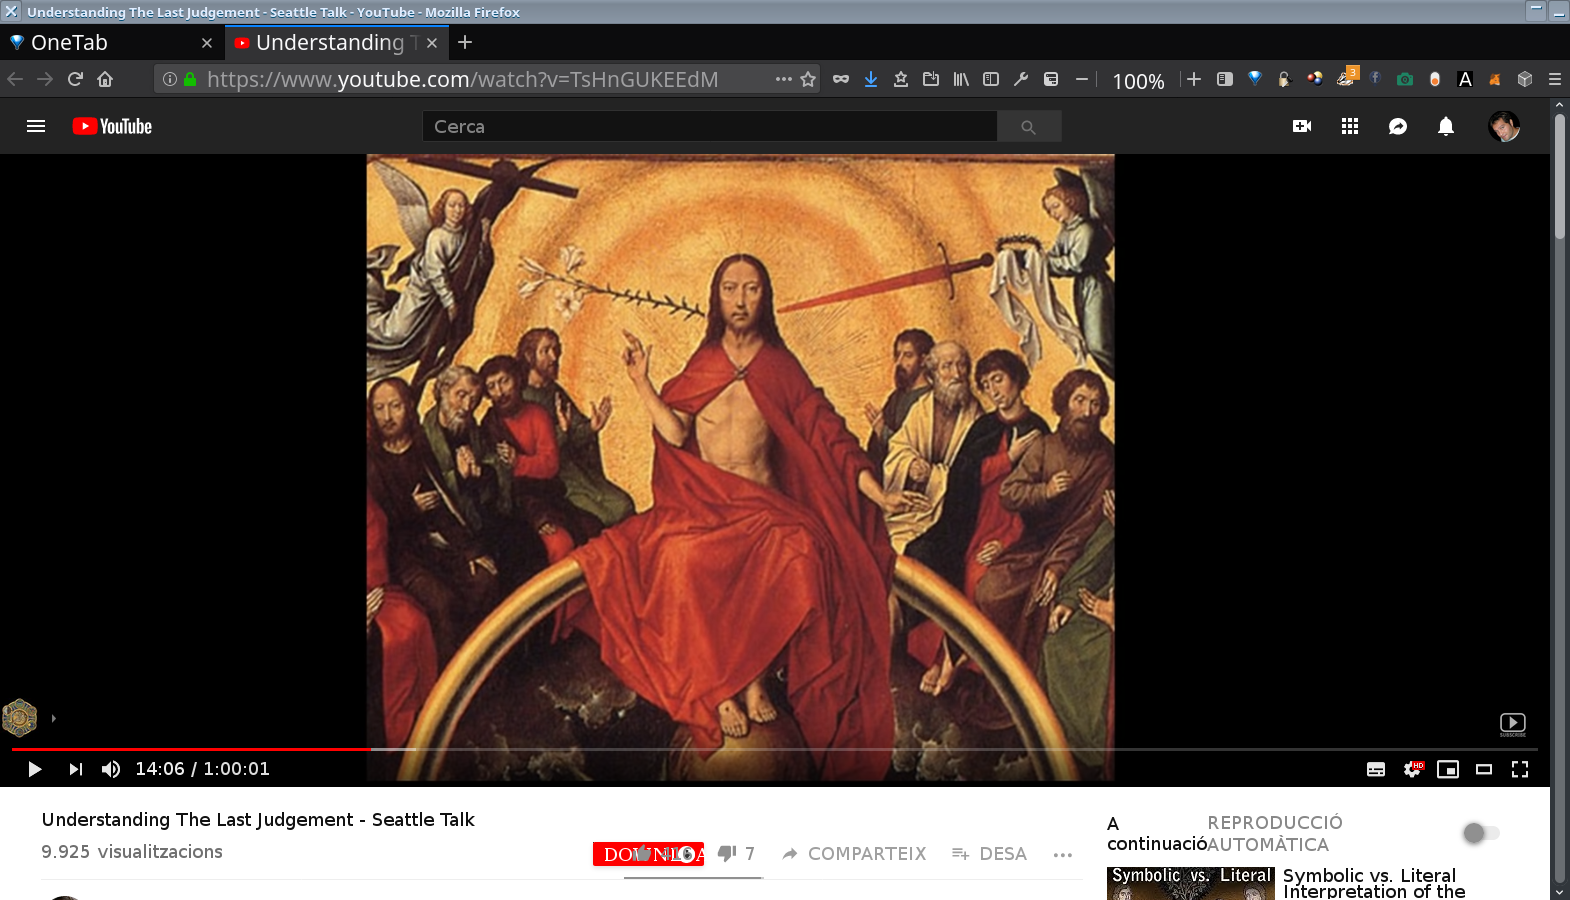Click the OneTab extension icon
1570x900 pixels.
[x=1255, y=79]
